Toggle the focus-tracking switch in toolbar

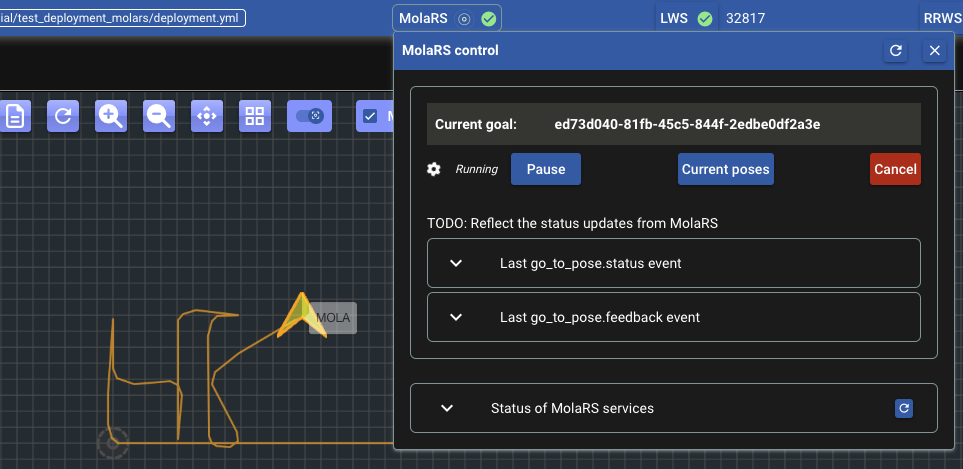tap(309, 116)
